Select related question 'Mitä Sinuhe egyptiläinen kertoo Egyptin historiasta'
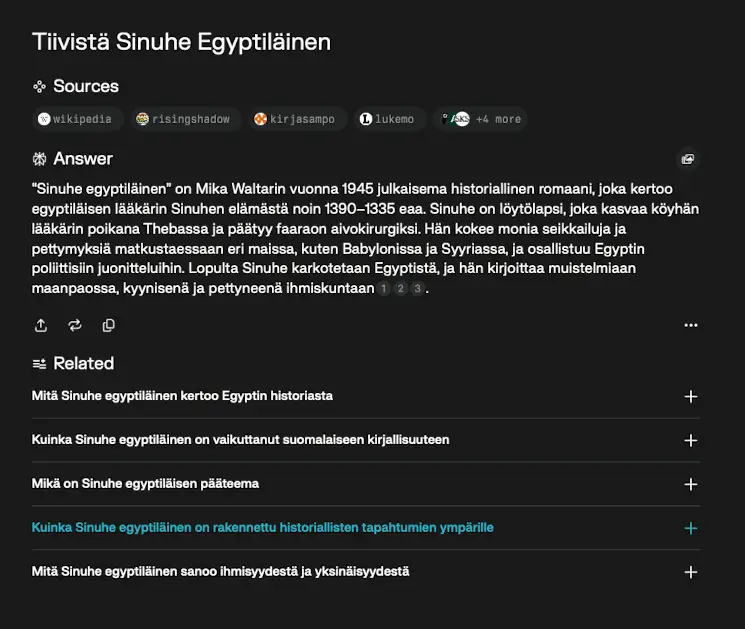The height and width of the screenshot is (629, 745). click(182, 396)
